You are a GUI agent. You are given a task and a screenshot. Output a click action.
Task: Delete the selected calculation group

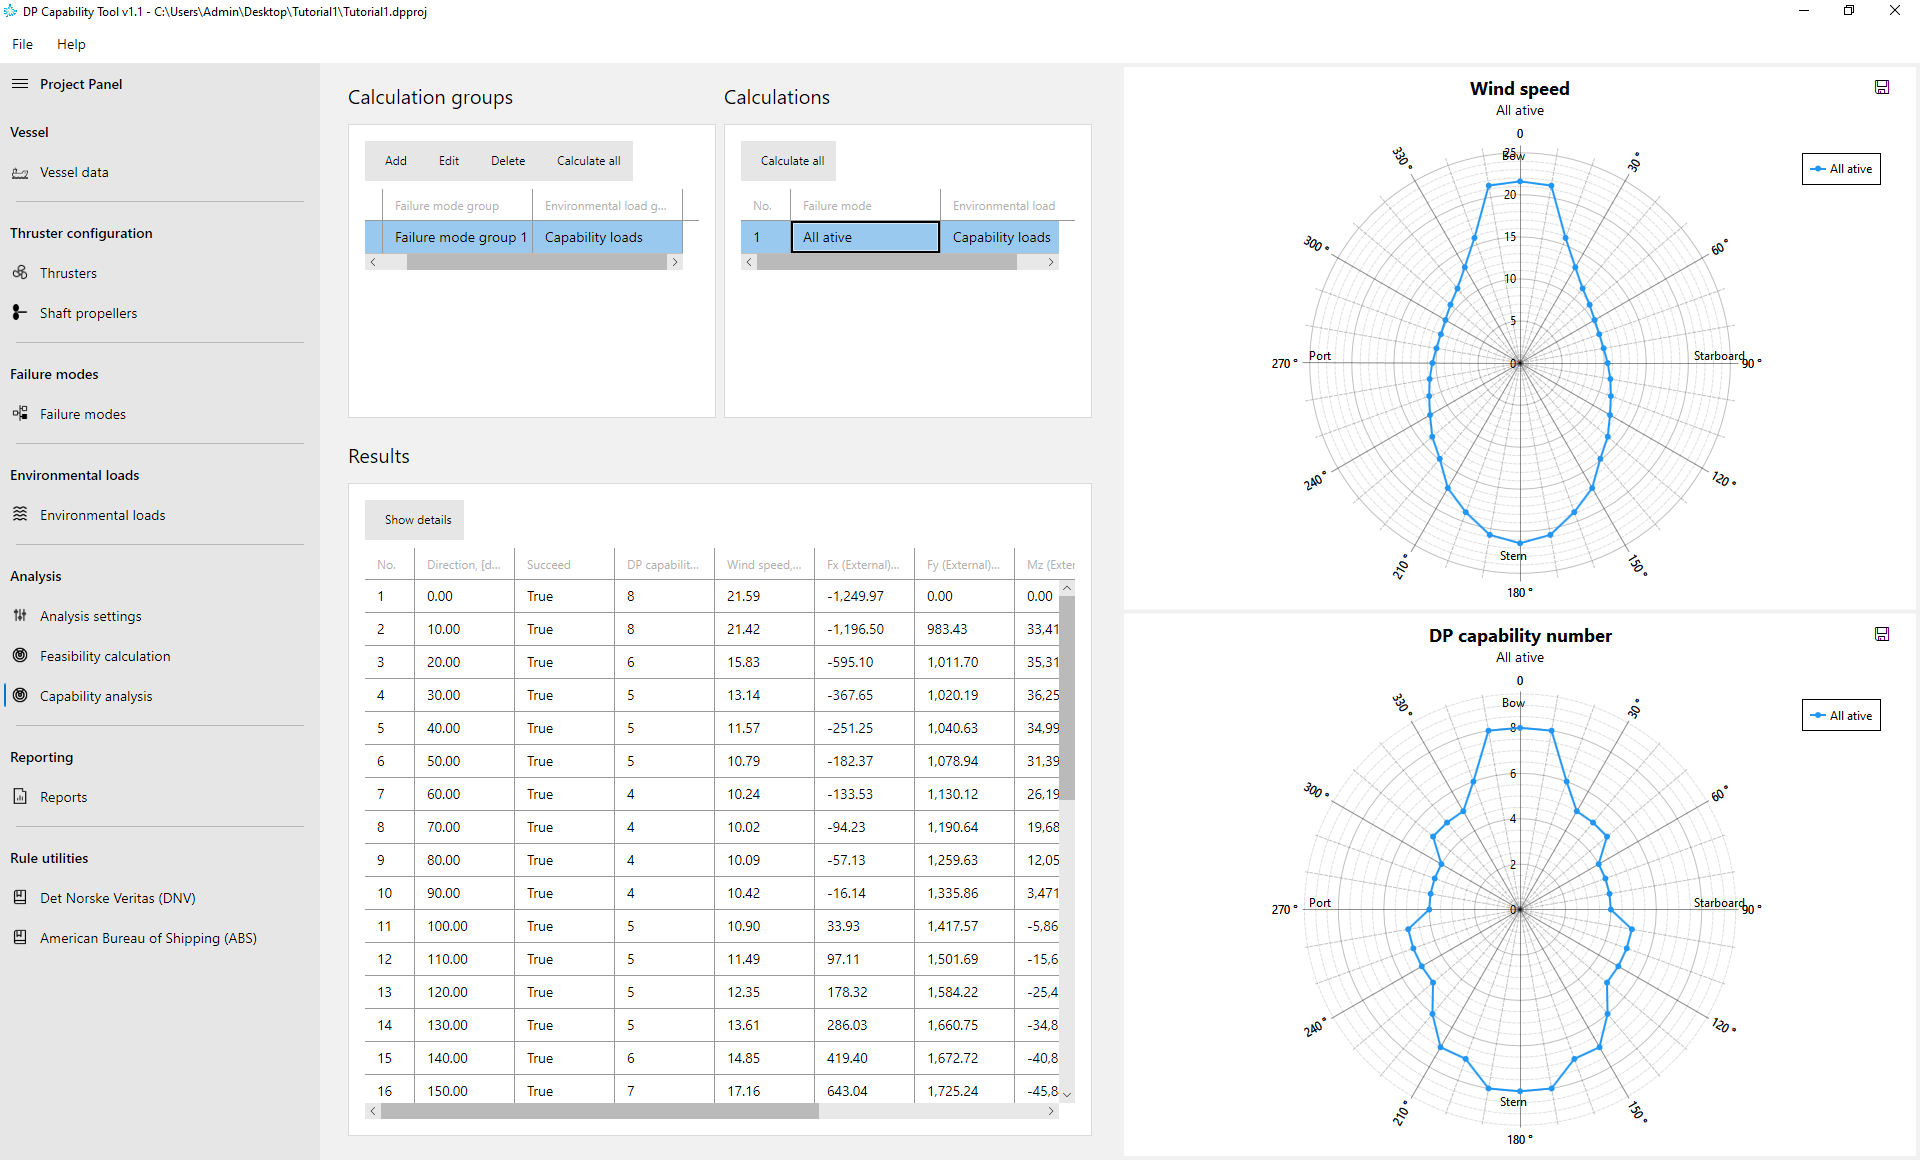(508, 161)
